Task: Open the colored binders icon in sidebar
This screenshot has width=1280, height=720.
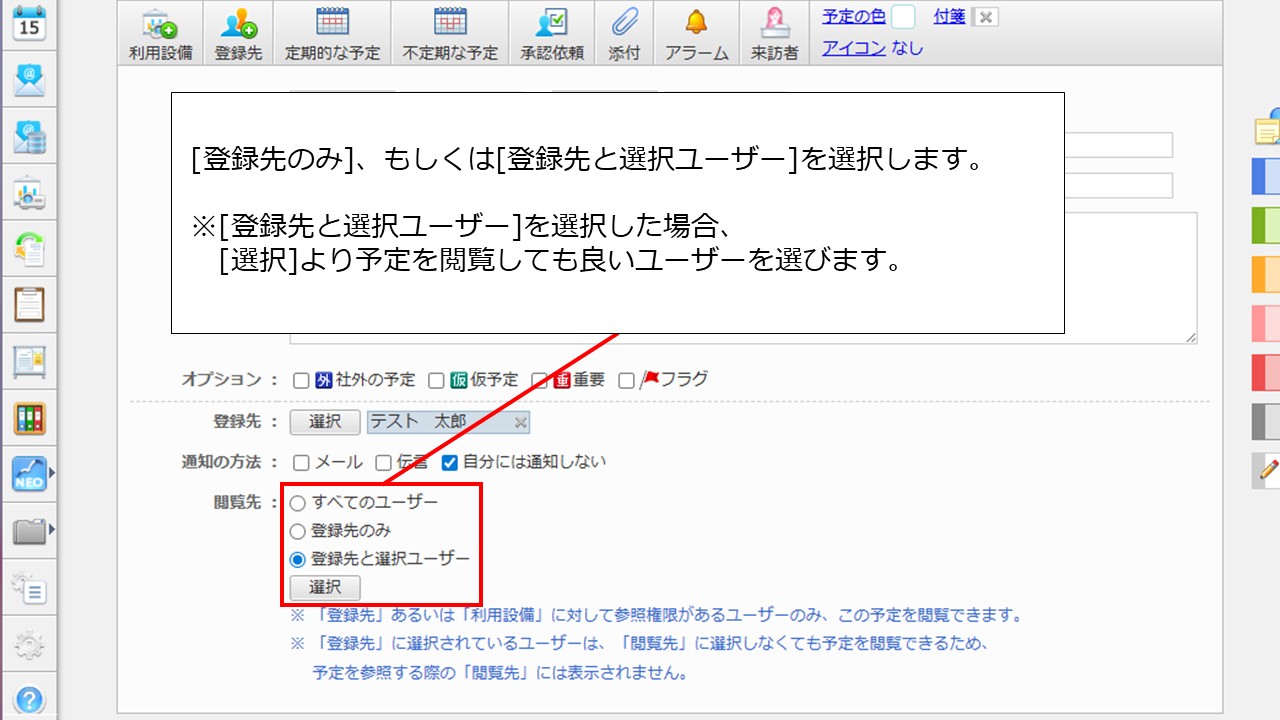Action: (x=29, y=418)
